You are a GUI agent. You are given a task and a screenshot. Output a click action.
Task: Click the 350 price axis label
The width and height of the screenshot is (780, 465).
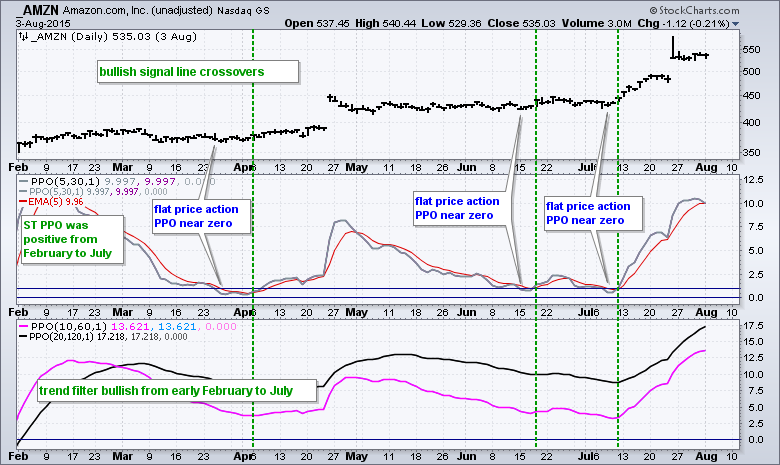tap(752, 153)
